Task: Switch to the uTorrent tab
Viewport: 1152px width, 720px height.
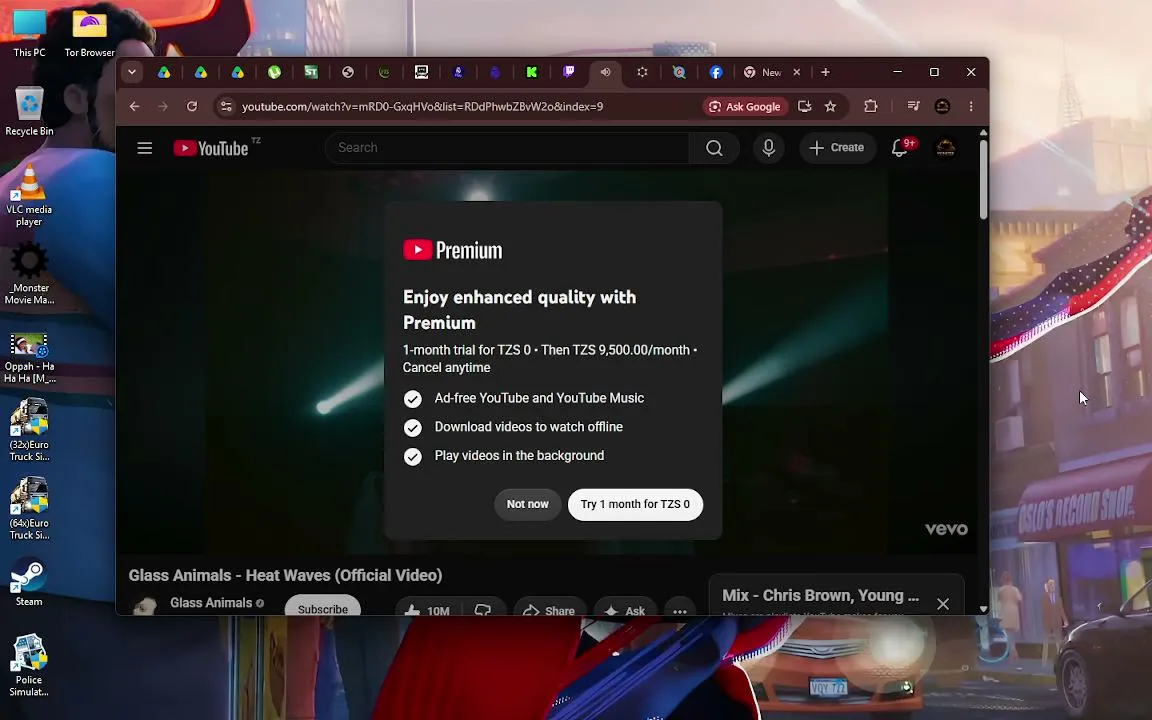Action: (274, 72)
